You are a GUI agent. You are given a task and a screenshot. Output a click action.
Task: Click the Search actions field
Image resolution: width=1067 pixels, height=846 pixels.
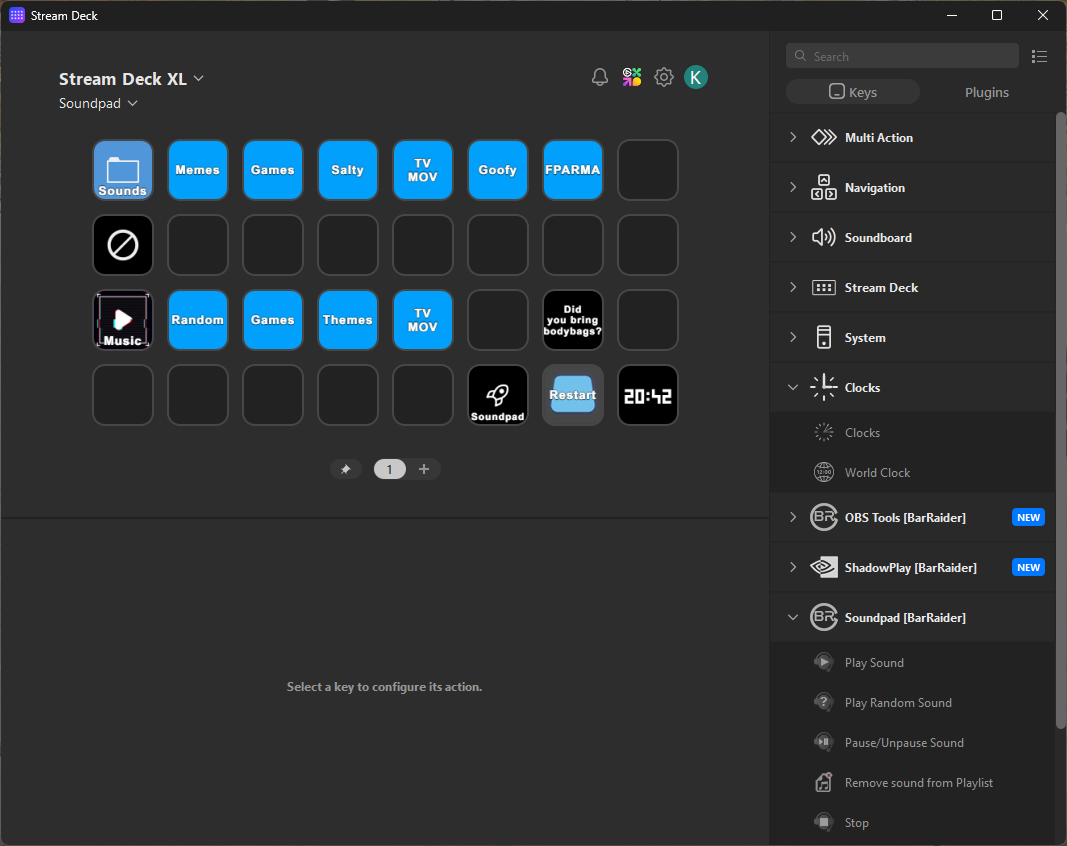tap(902, 56)
